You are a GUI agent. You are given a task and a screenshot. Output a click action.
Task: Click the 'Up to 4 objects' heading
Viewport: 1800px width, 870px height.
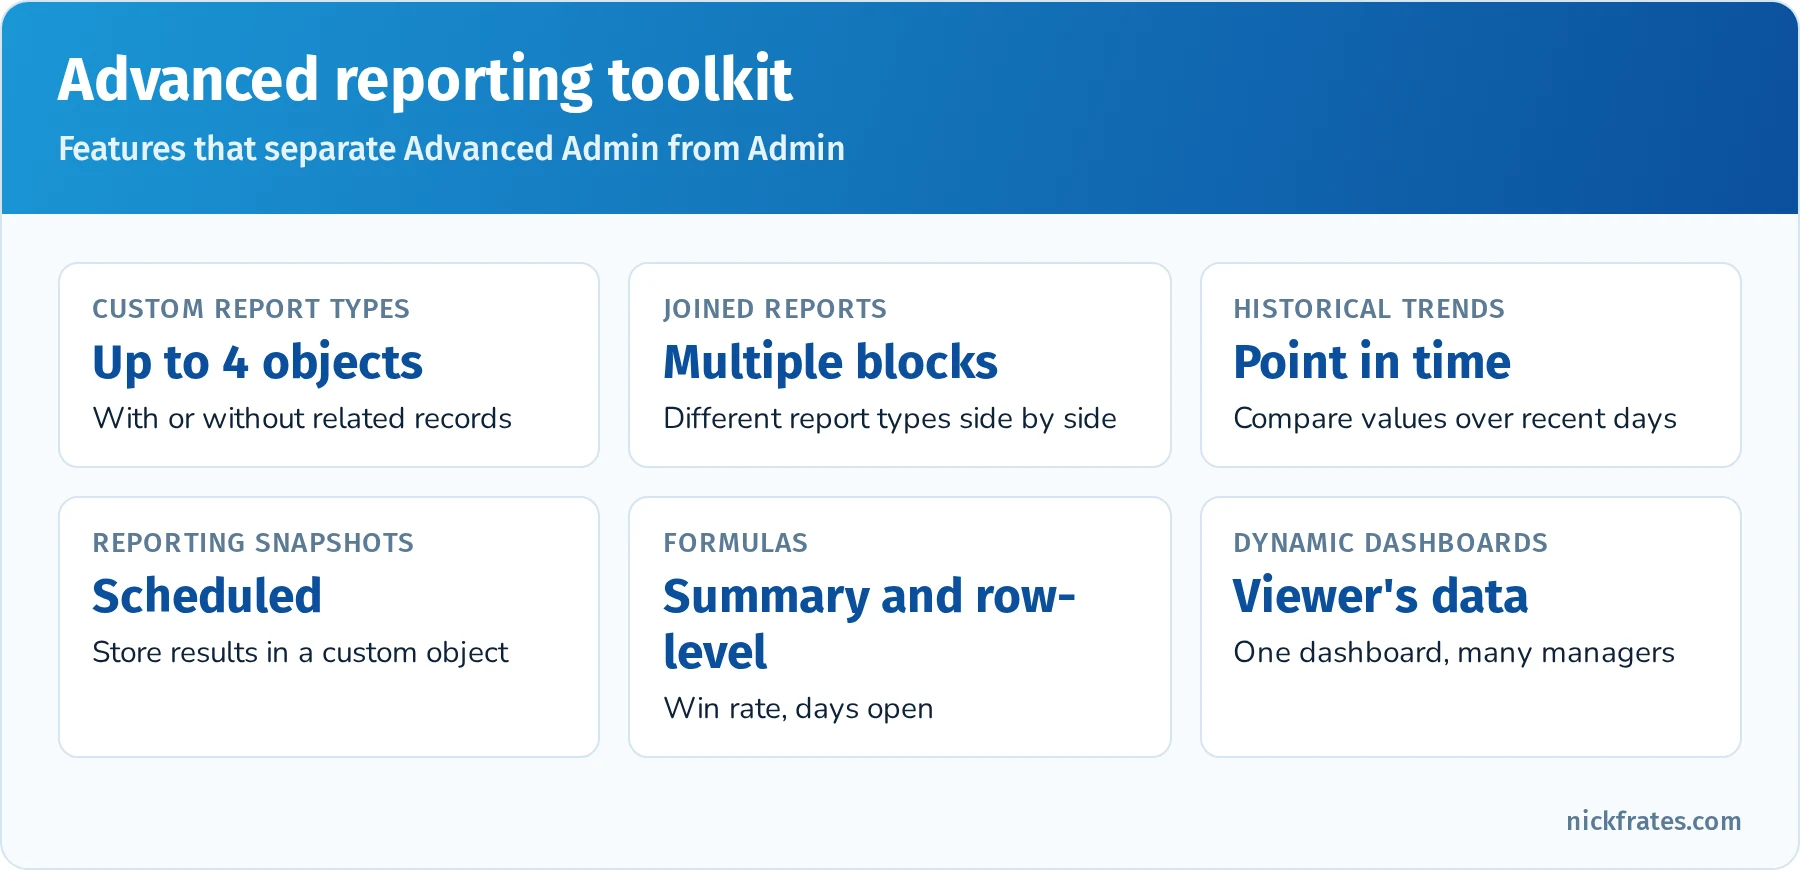(x=258, y=363)
